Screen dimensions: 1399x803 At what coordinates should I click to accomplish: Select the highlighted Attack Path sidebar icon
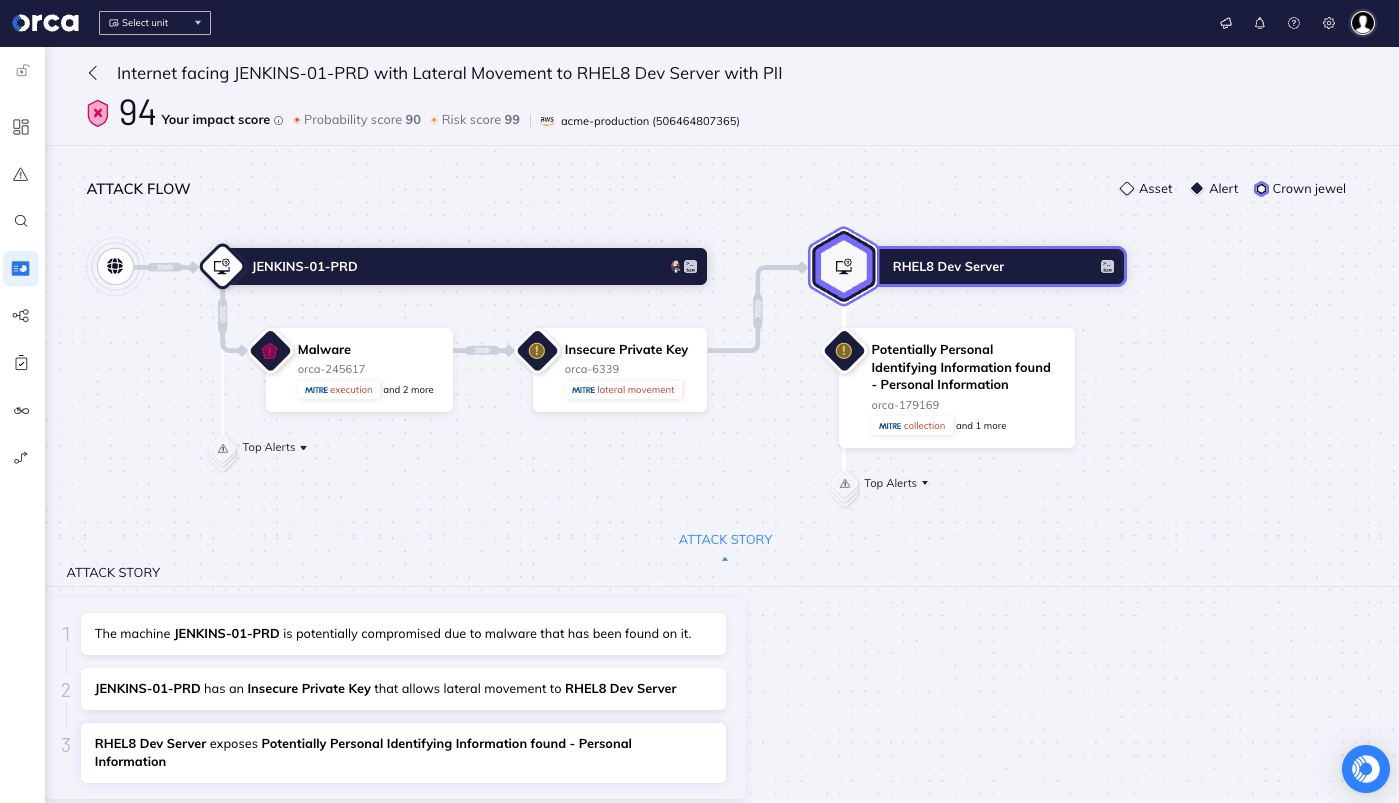point(20,267)
